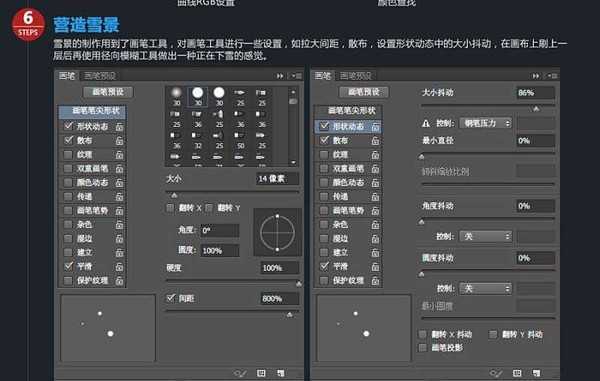Viewport: 600px width, 381px height.
Task: Open the 钢笔压力 control dropdown
Action: pos(486,123)
